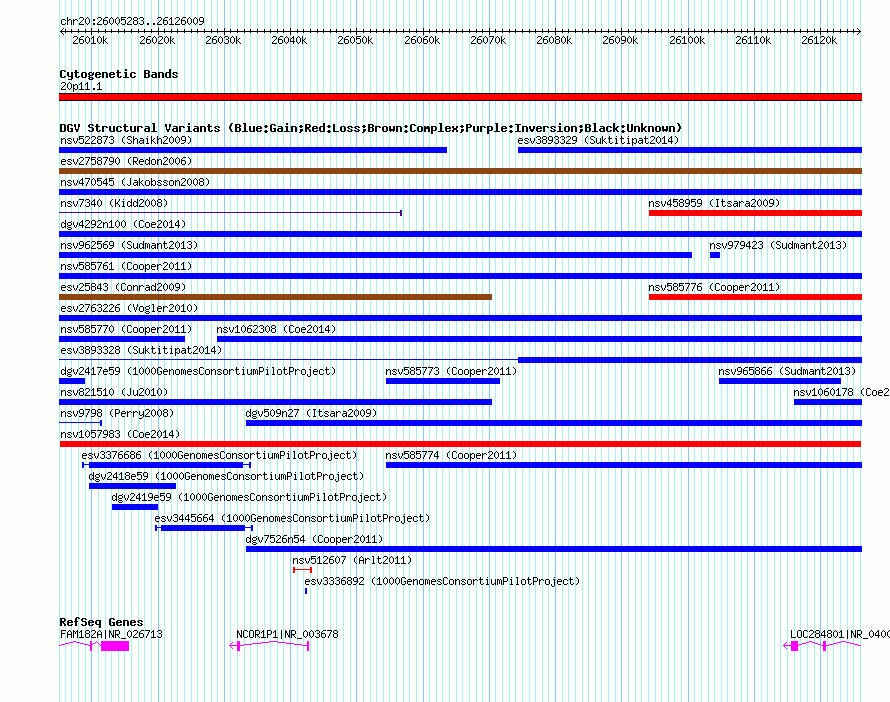This screenshot has height=702, width=890.
Task: Select the small nsv979423 (Sudmant2013) variant block
Action: pyautogui.click(x=715, y=255)
